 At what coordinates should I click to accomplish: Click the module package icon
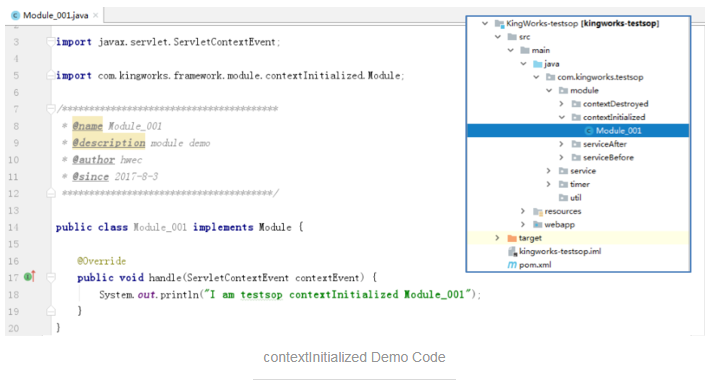[x=563, y=91]
